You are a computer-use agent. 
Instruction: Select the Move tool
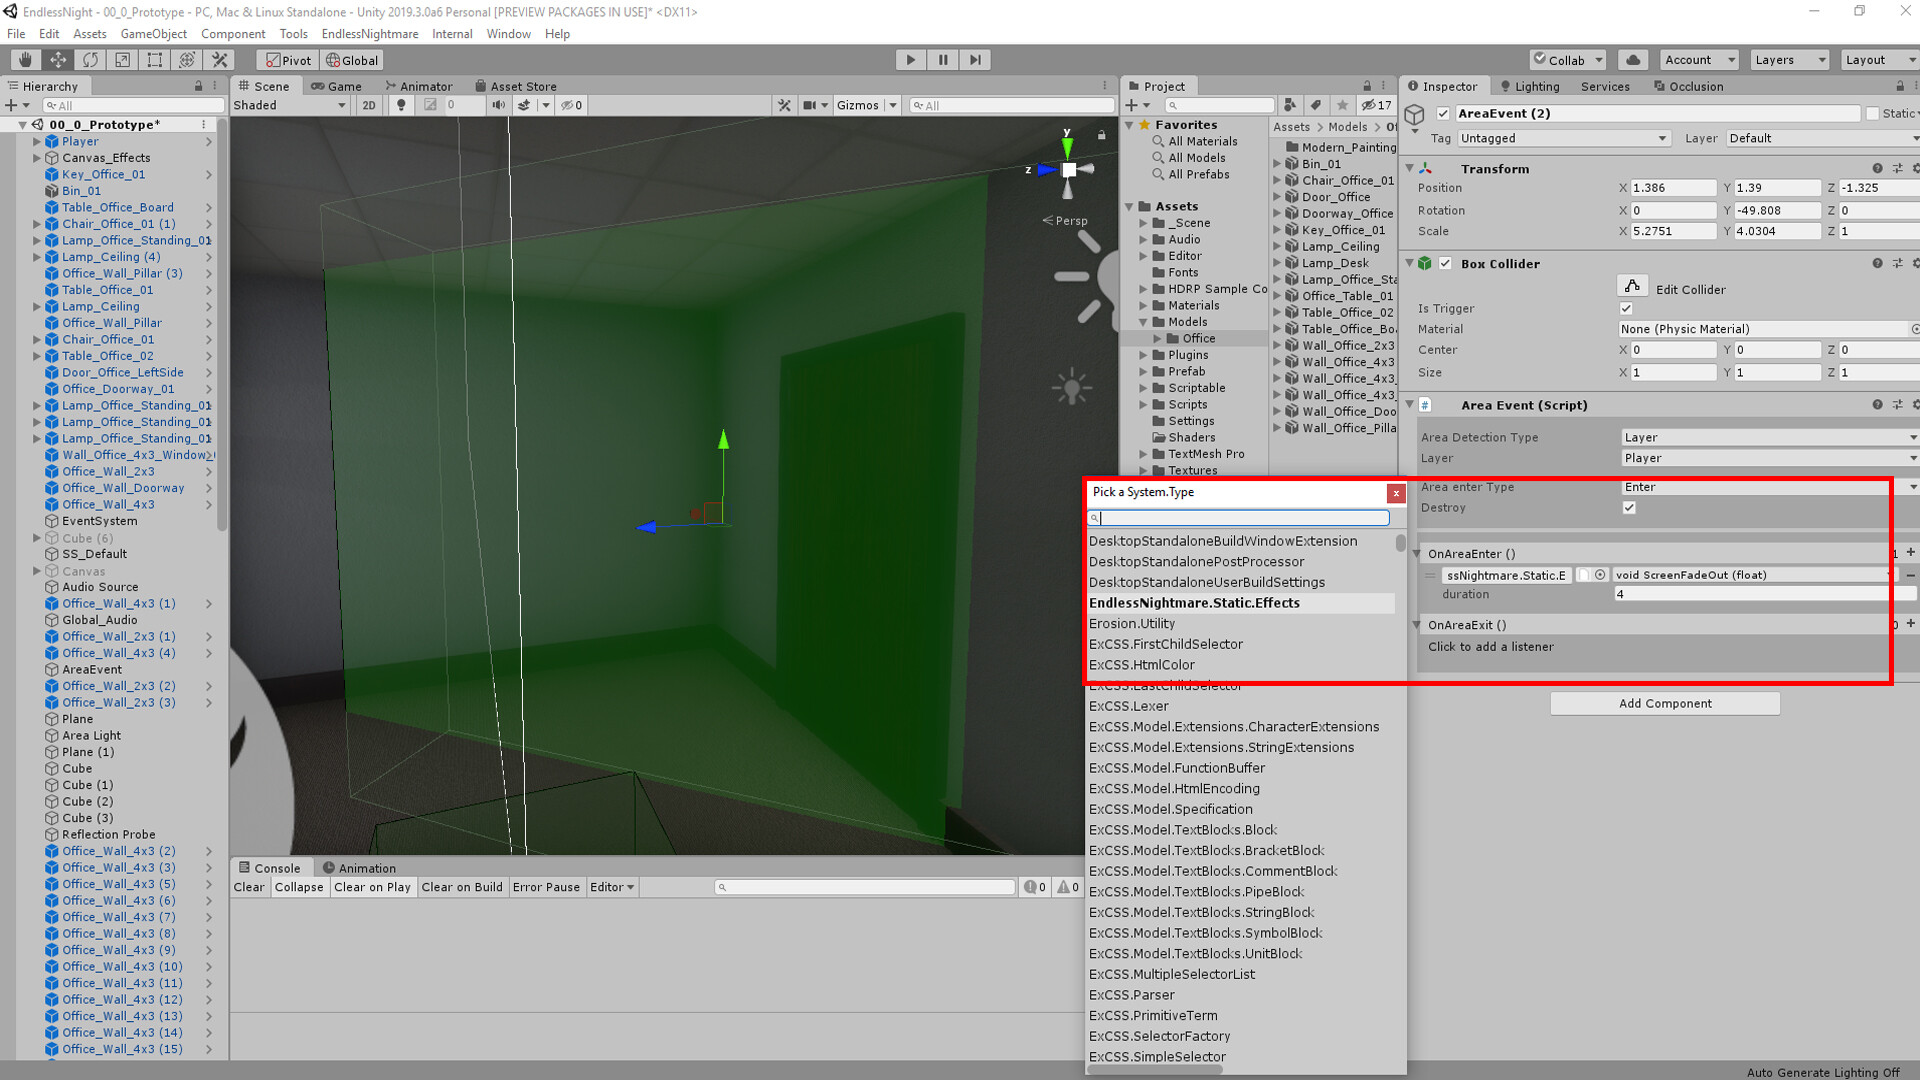(58, 60)
